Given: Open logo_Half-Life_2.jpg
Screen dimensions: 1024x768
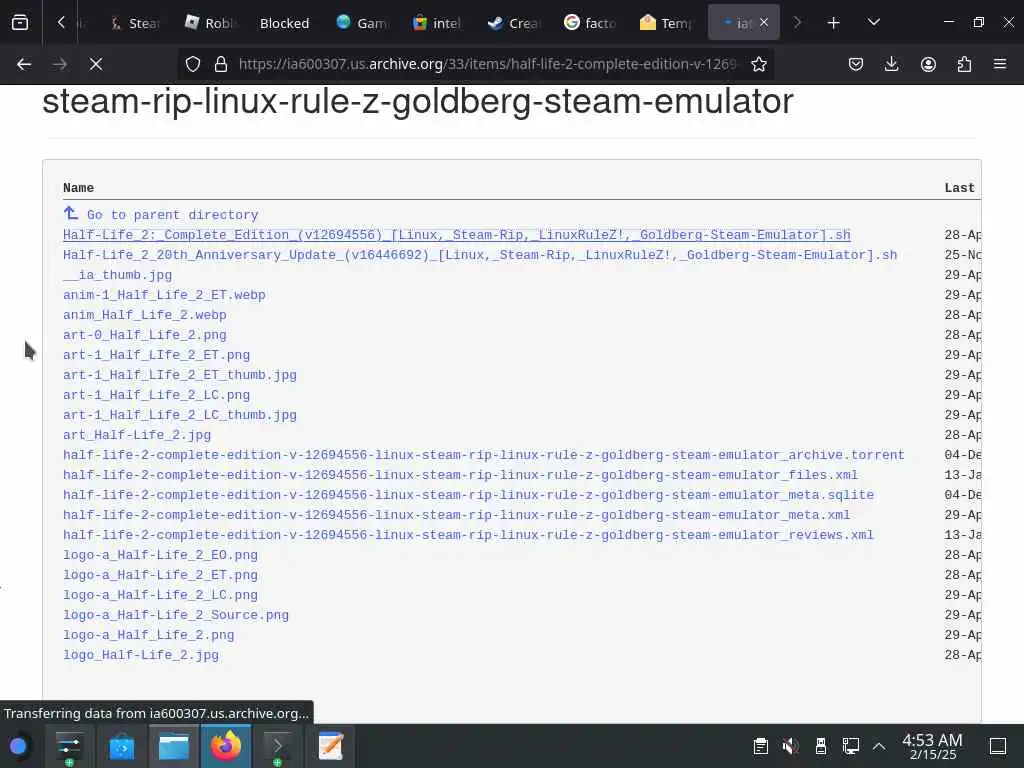Looking at the screenshot, I should pos(140,655).
